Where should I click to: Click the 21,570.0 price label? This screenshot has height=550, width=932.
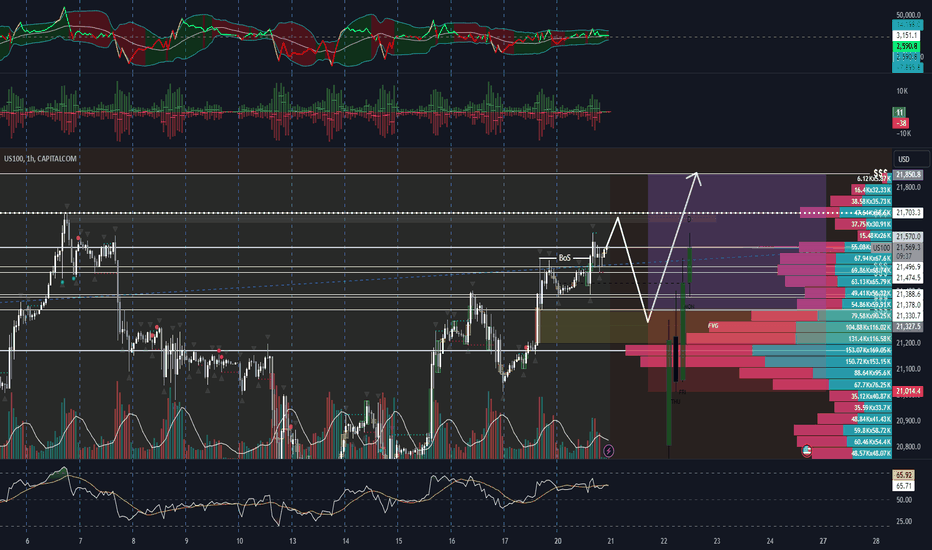pyautogui.click(x=908, y=237)
